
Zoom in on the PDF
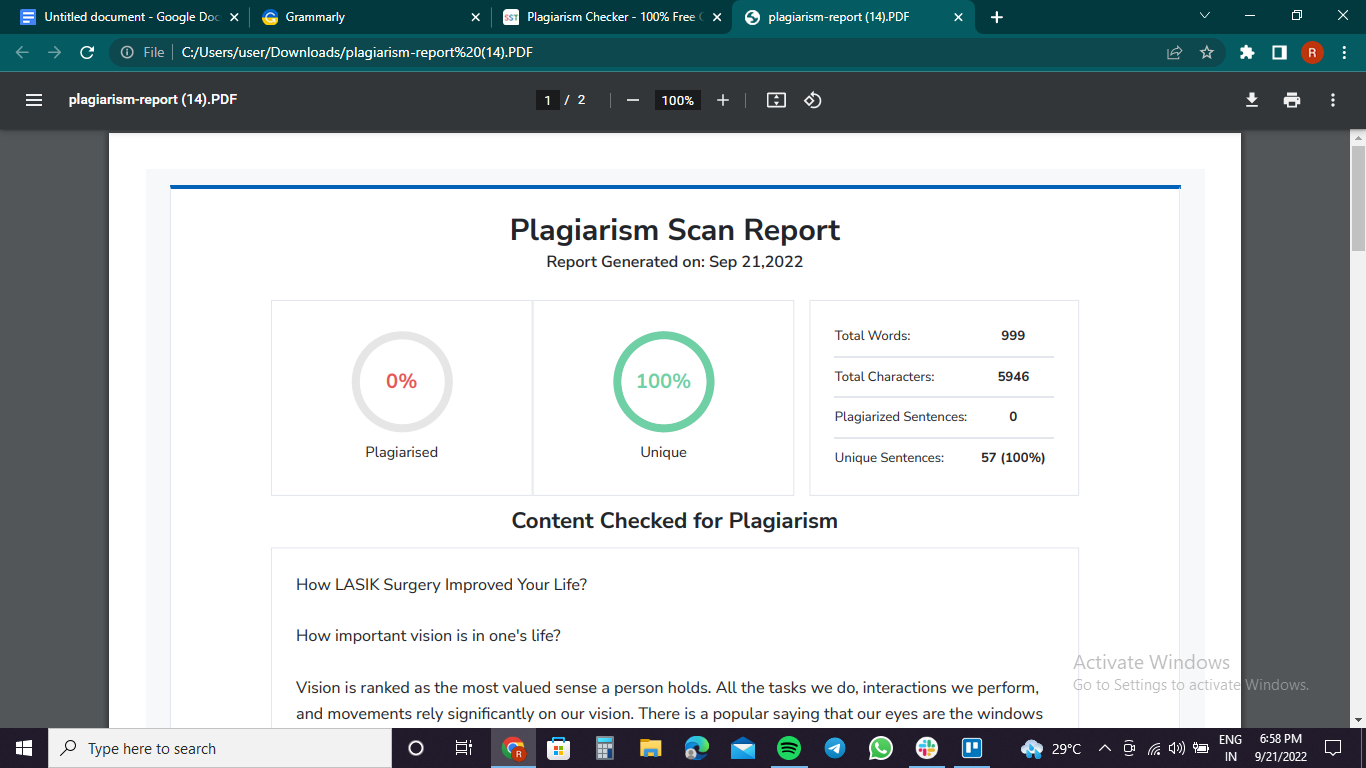[723, 100]
